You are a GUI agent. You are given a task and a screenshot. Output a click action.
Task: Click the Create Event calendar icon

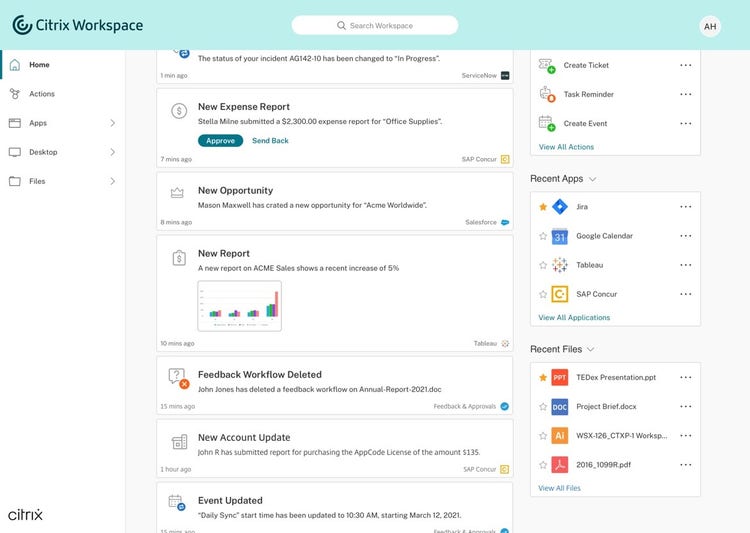click(547, 123)
